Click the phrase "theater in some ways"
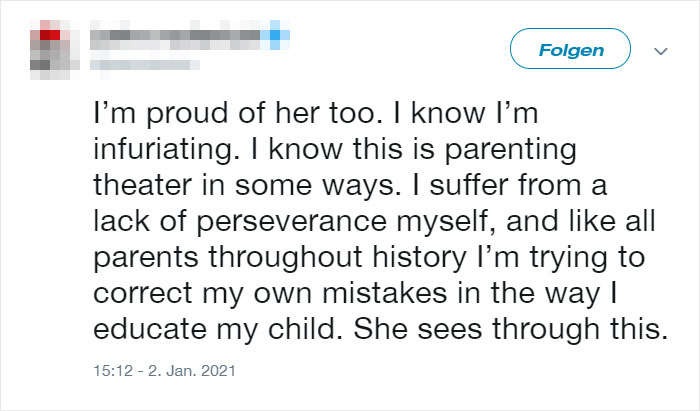 pyautogui.click(x=245, y=186)
